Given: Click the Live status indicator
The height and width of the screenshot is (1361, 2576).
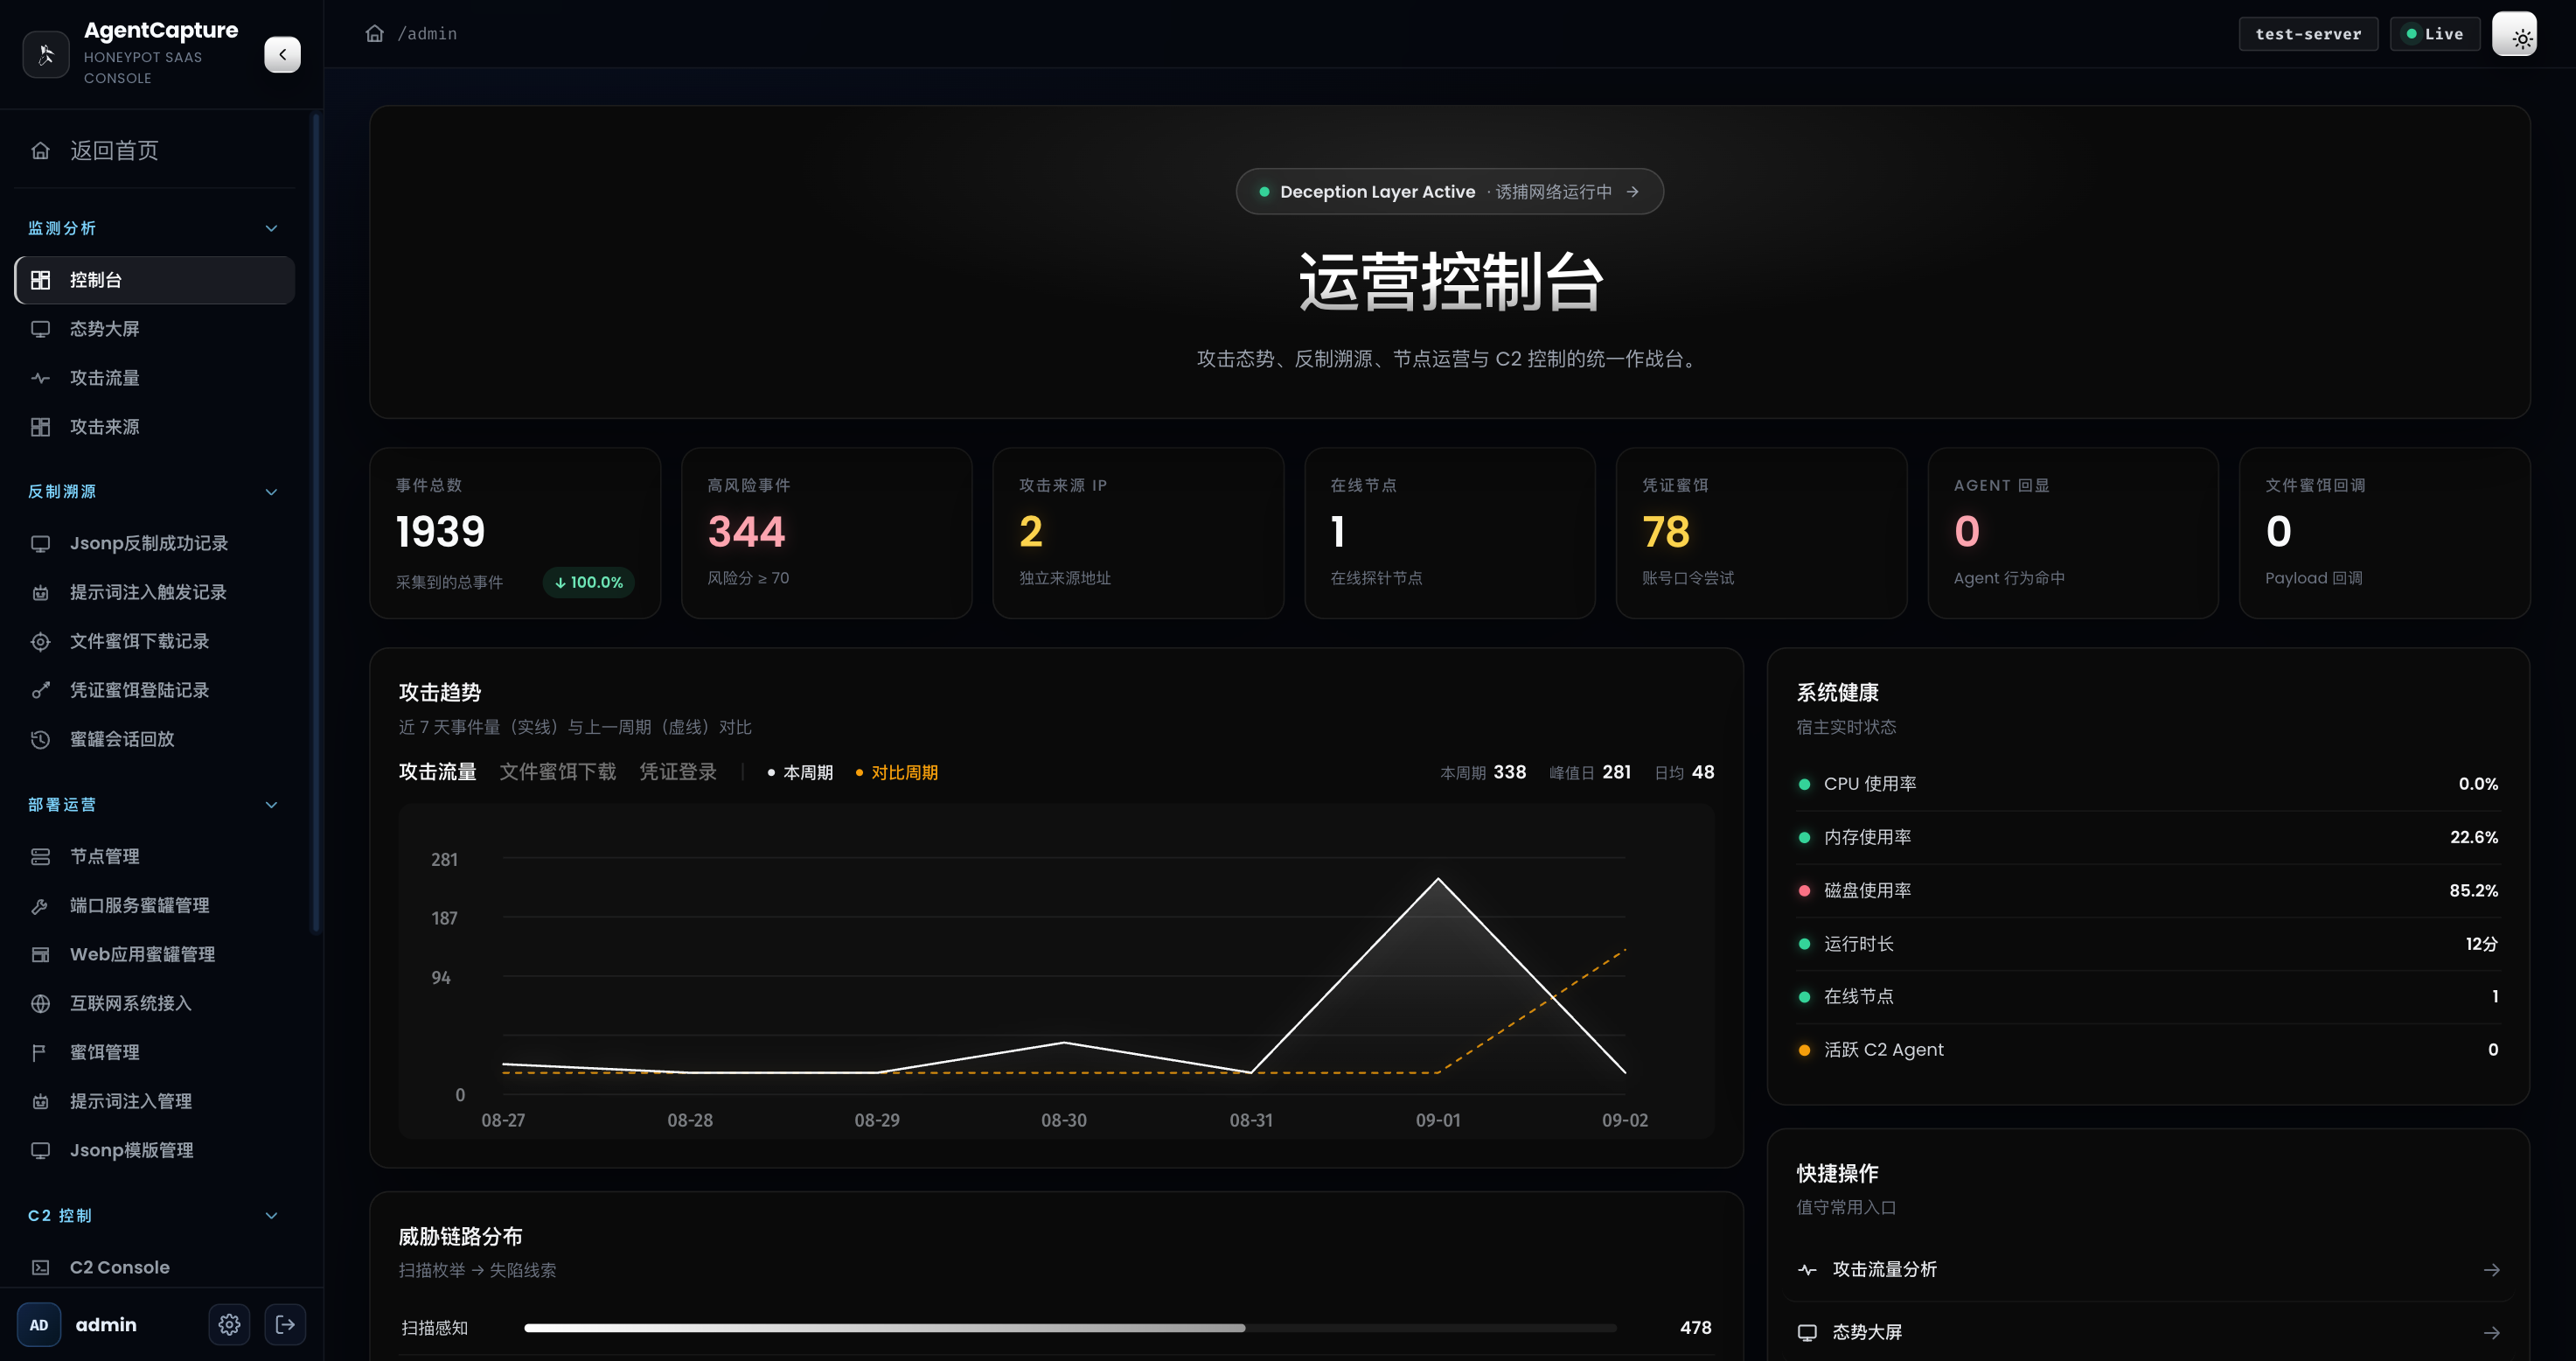Looking at the screenshot, I should pos(2435,34).
